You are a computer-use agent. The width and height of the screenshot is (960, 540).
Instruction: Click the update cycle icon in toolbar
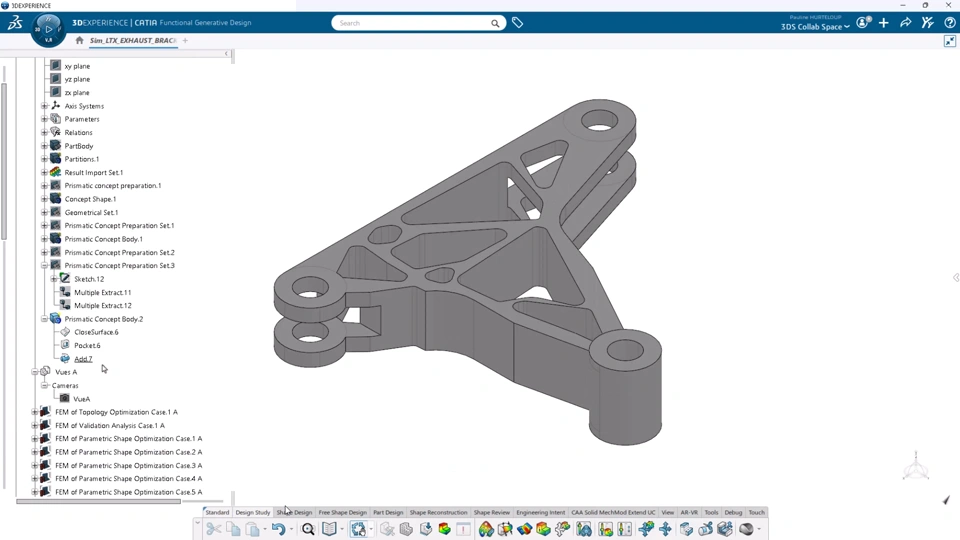tap(359, 529)
